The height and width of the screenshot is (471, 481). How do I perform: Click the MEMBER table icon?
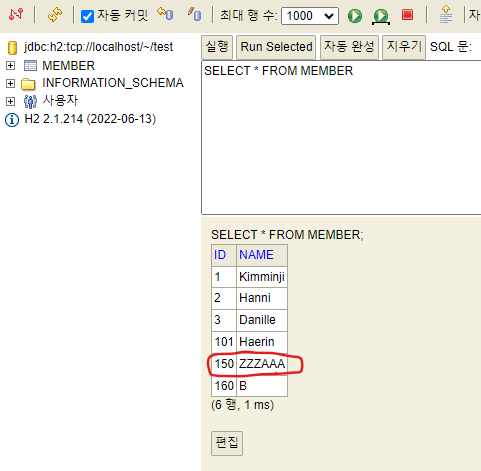[30, 66]
